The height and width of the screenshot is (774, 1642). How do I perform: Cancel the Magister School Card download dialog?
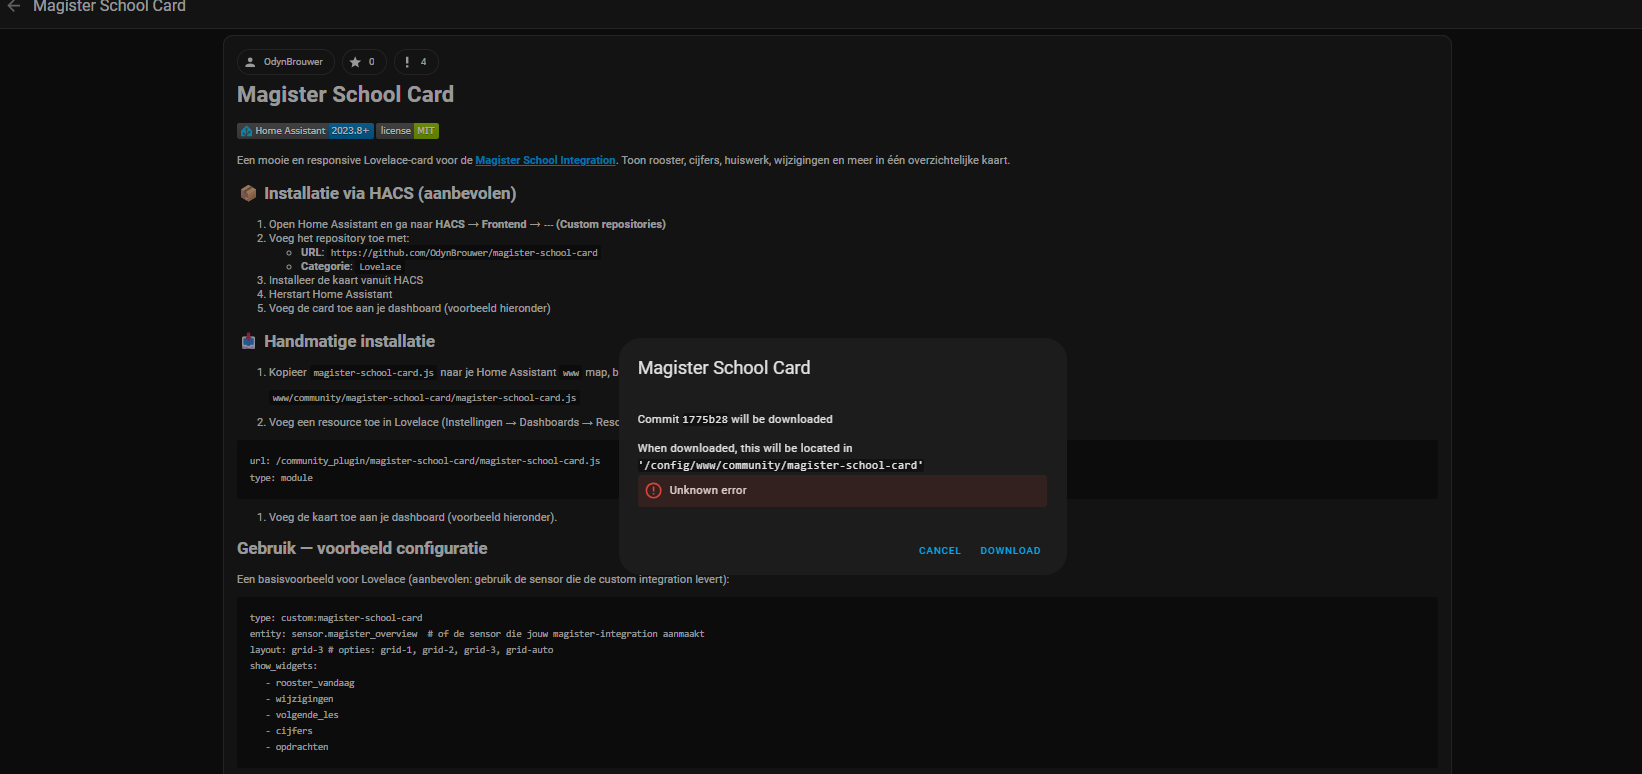pos(939,551)
